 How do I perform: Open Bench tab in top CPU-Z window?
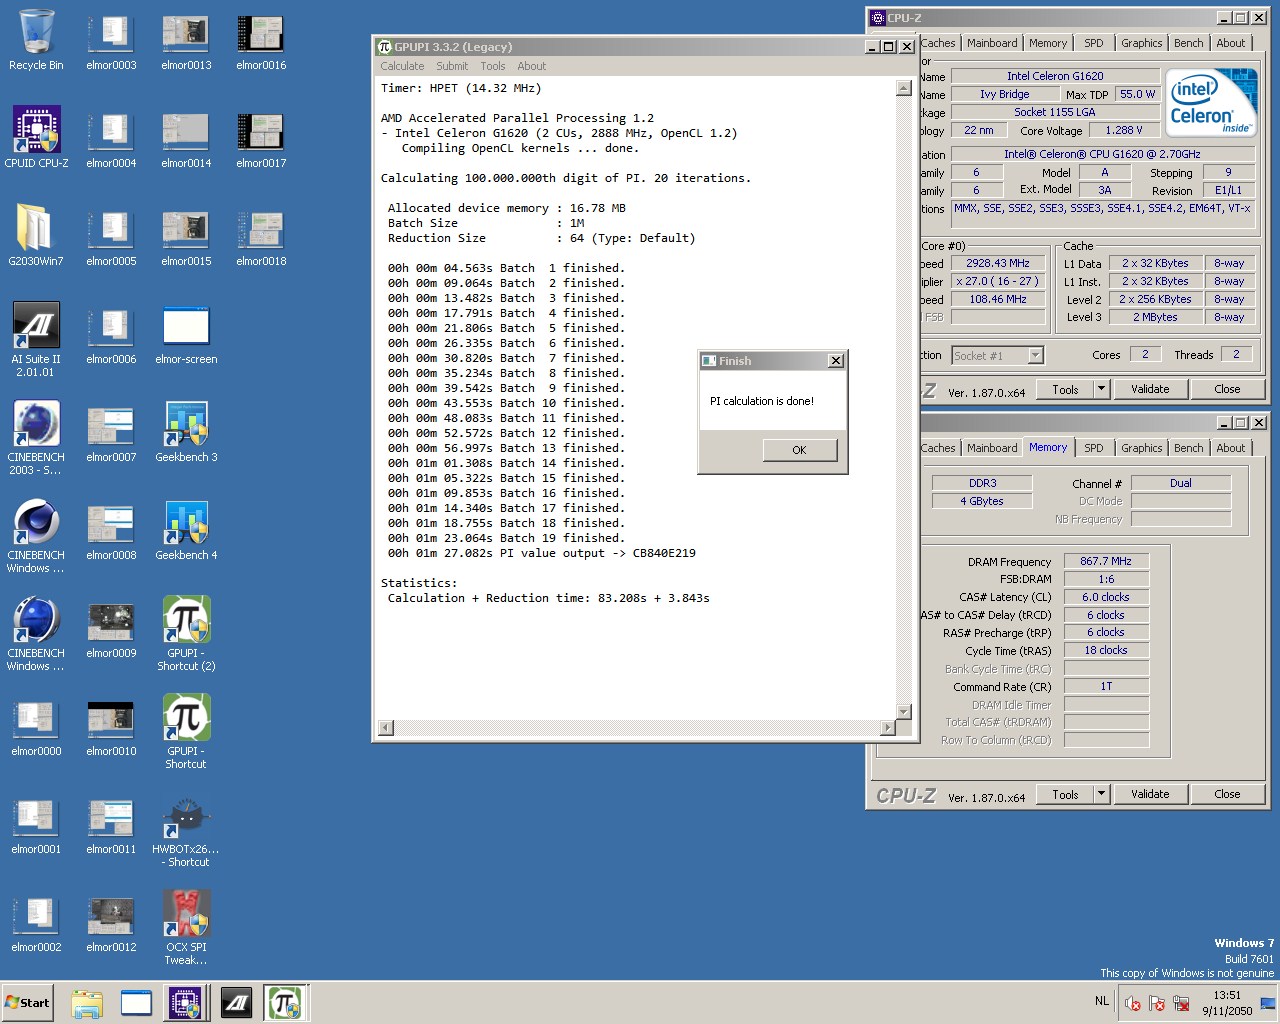tap(1189, 43)
